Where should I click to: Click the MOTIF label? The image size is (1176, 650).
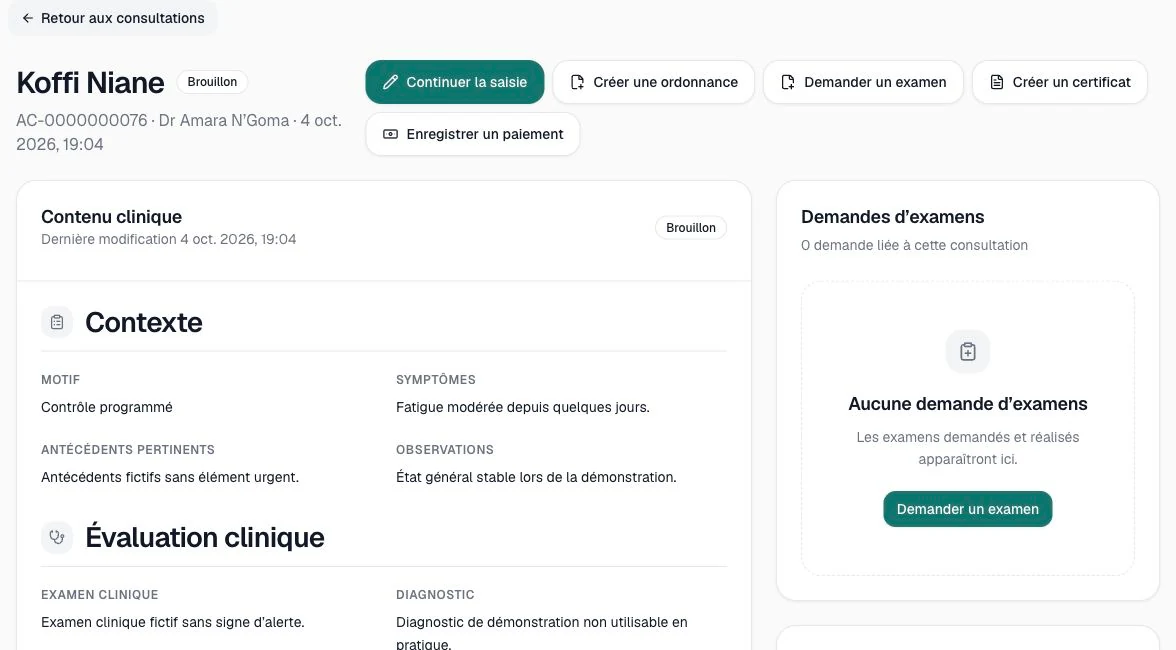pos(61,379)
